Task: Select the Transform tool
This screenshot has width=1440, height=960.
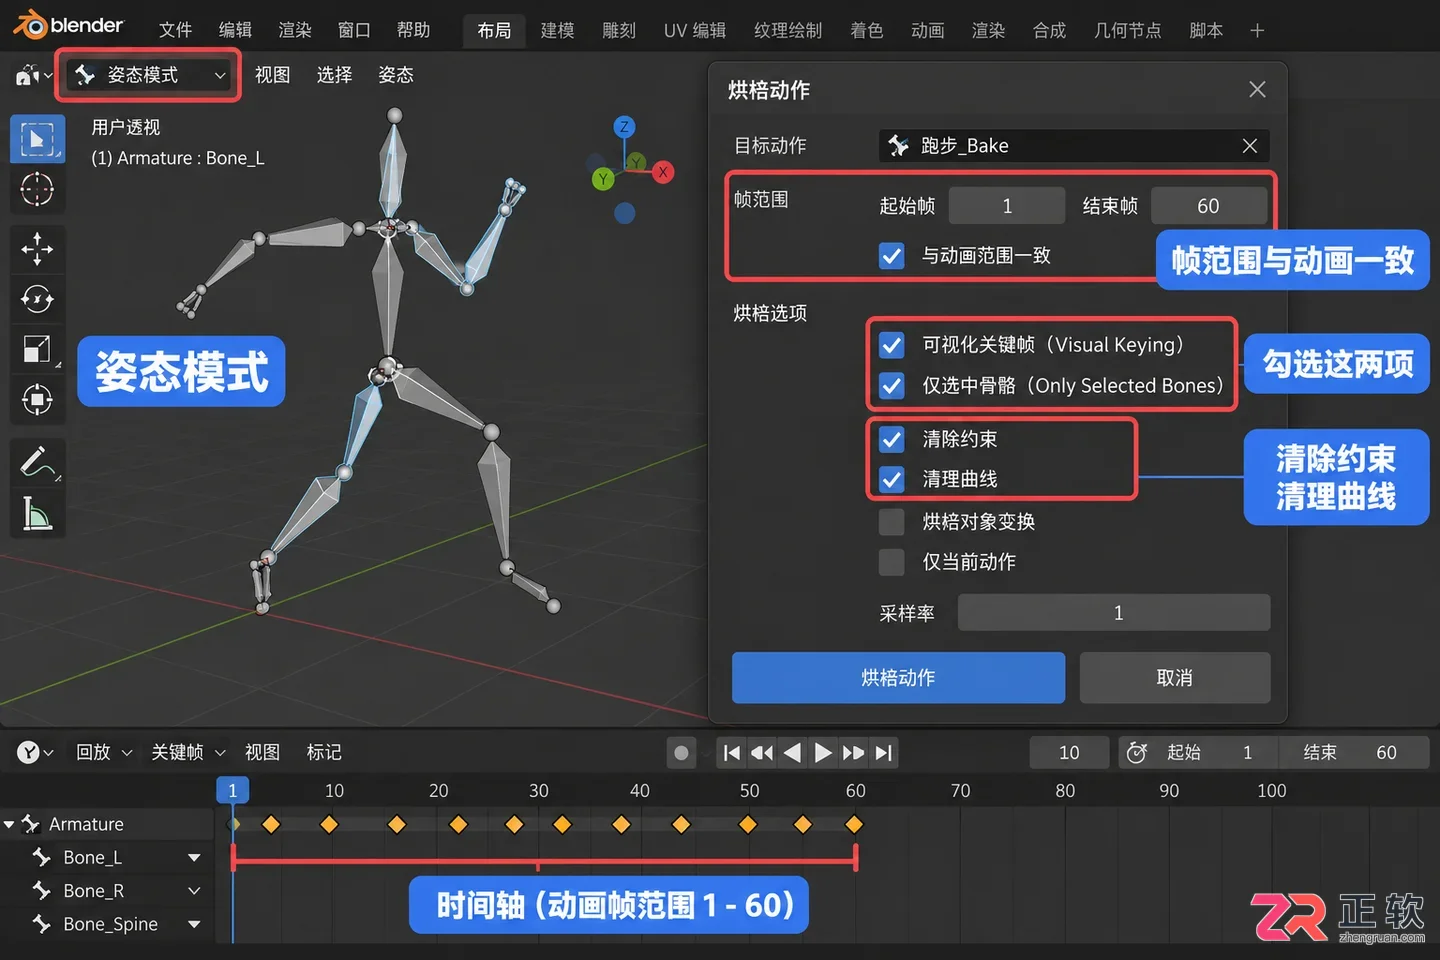Action: (x=37, y=400)
